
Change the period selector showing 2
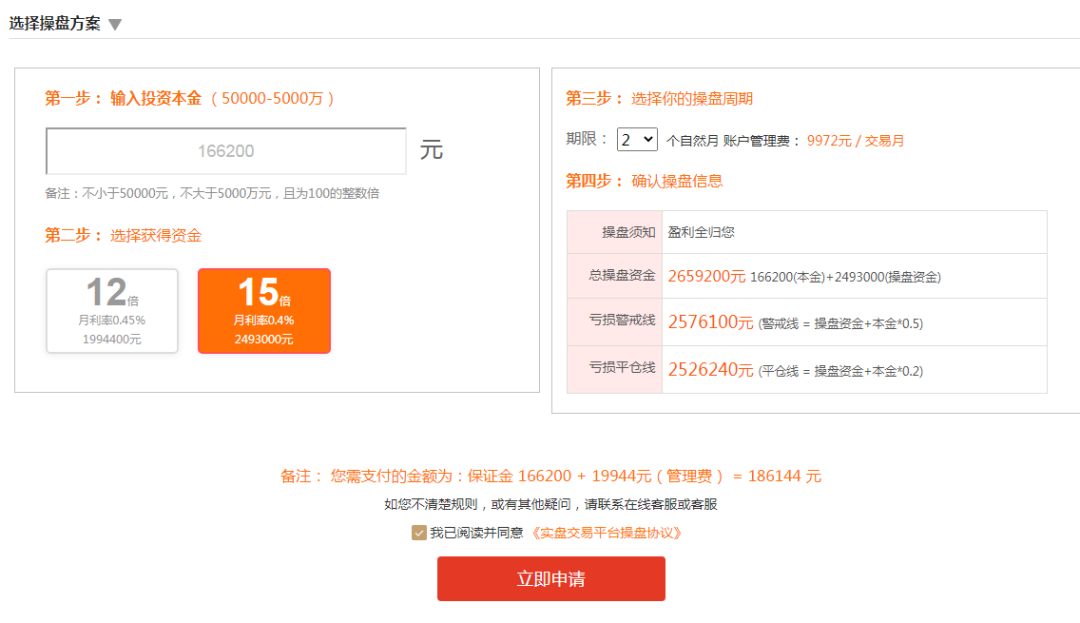click(637, 139)
